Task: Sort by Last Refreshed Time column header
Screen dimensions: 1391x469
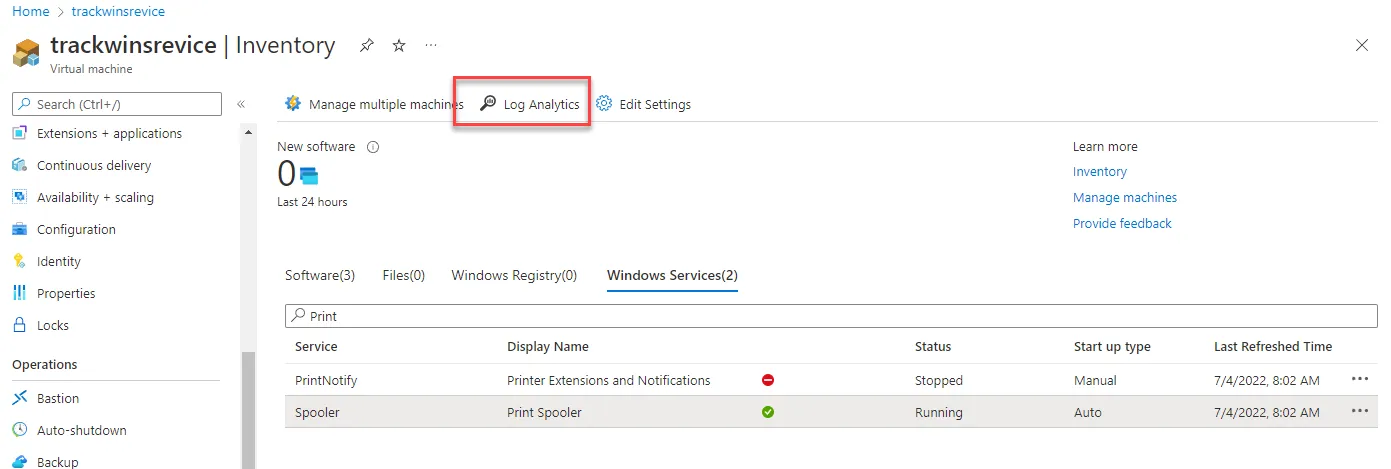Action: [x=1273, y=347]
